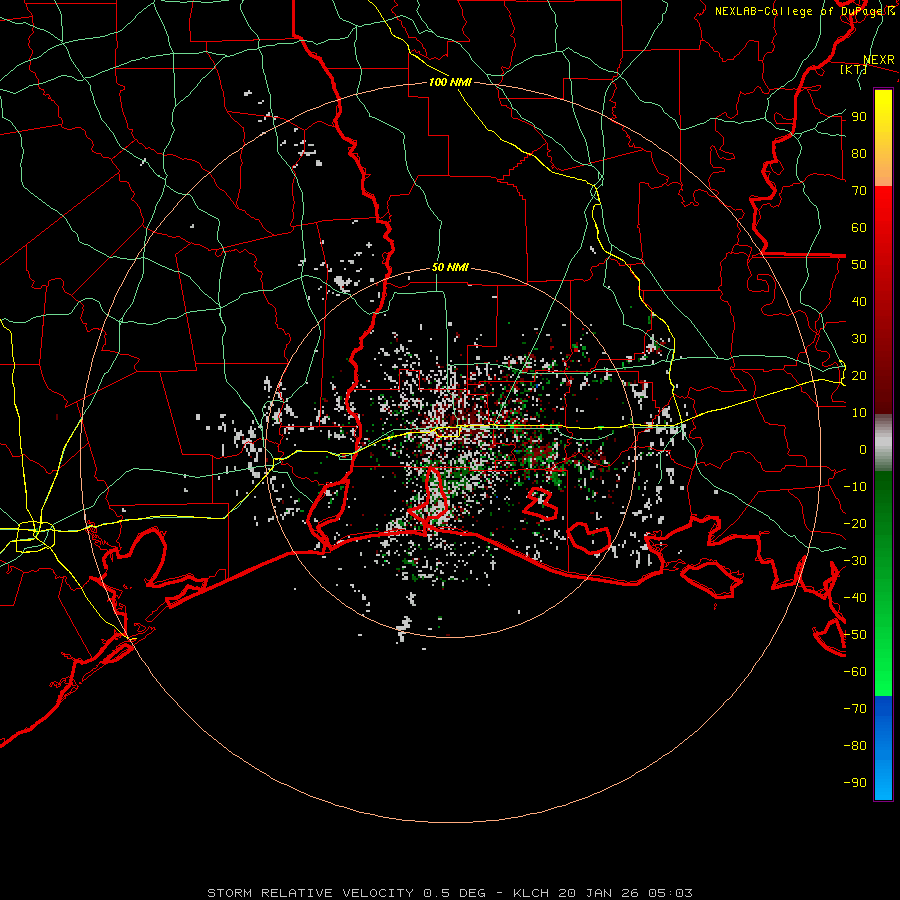This screenshot has width=900, height=900.
Task: Click the 70 knot scale label
Action: coord(859,190)
